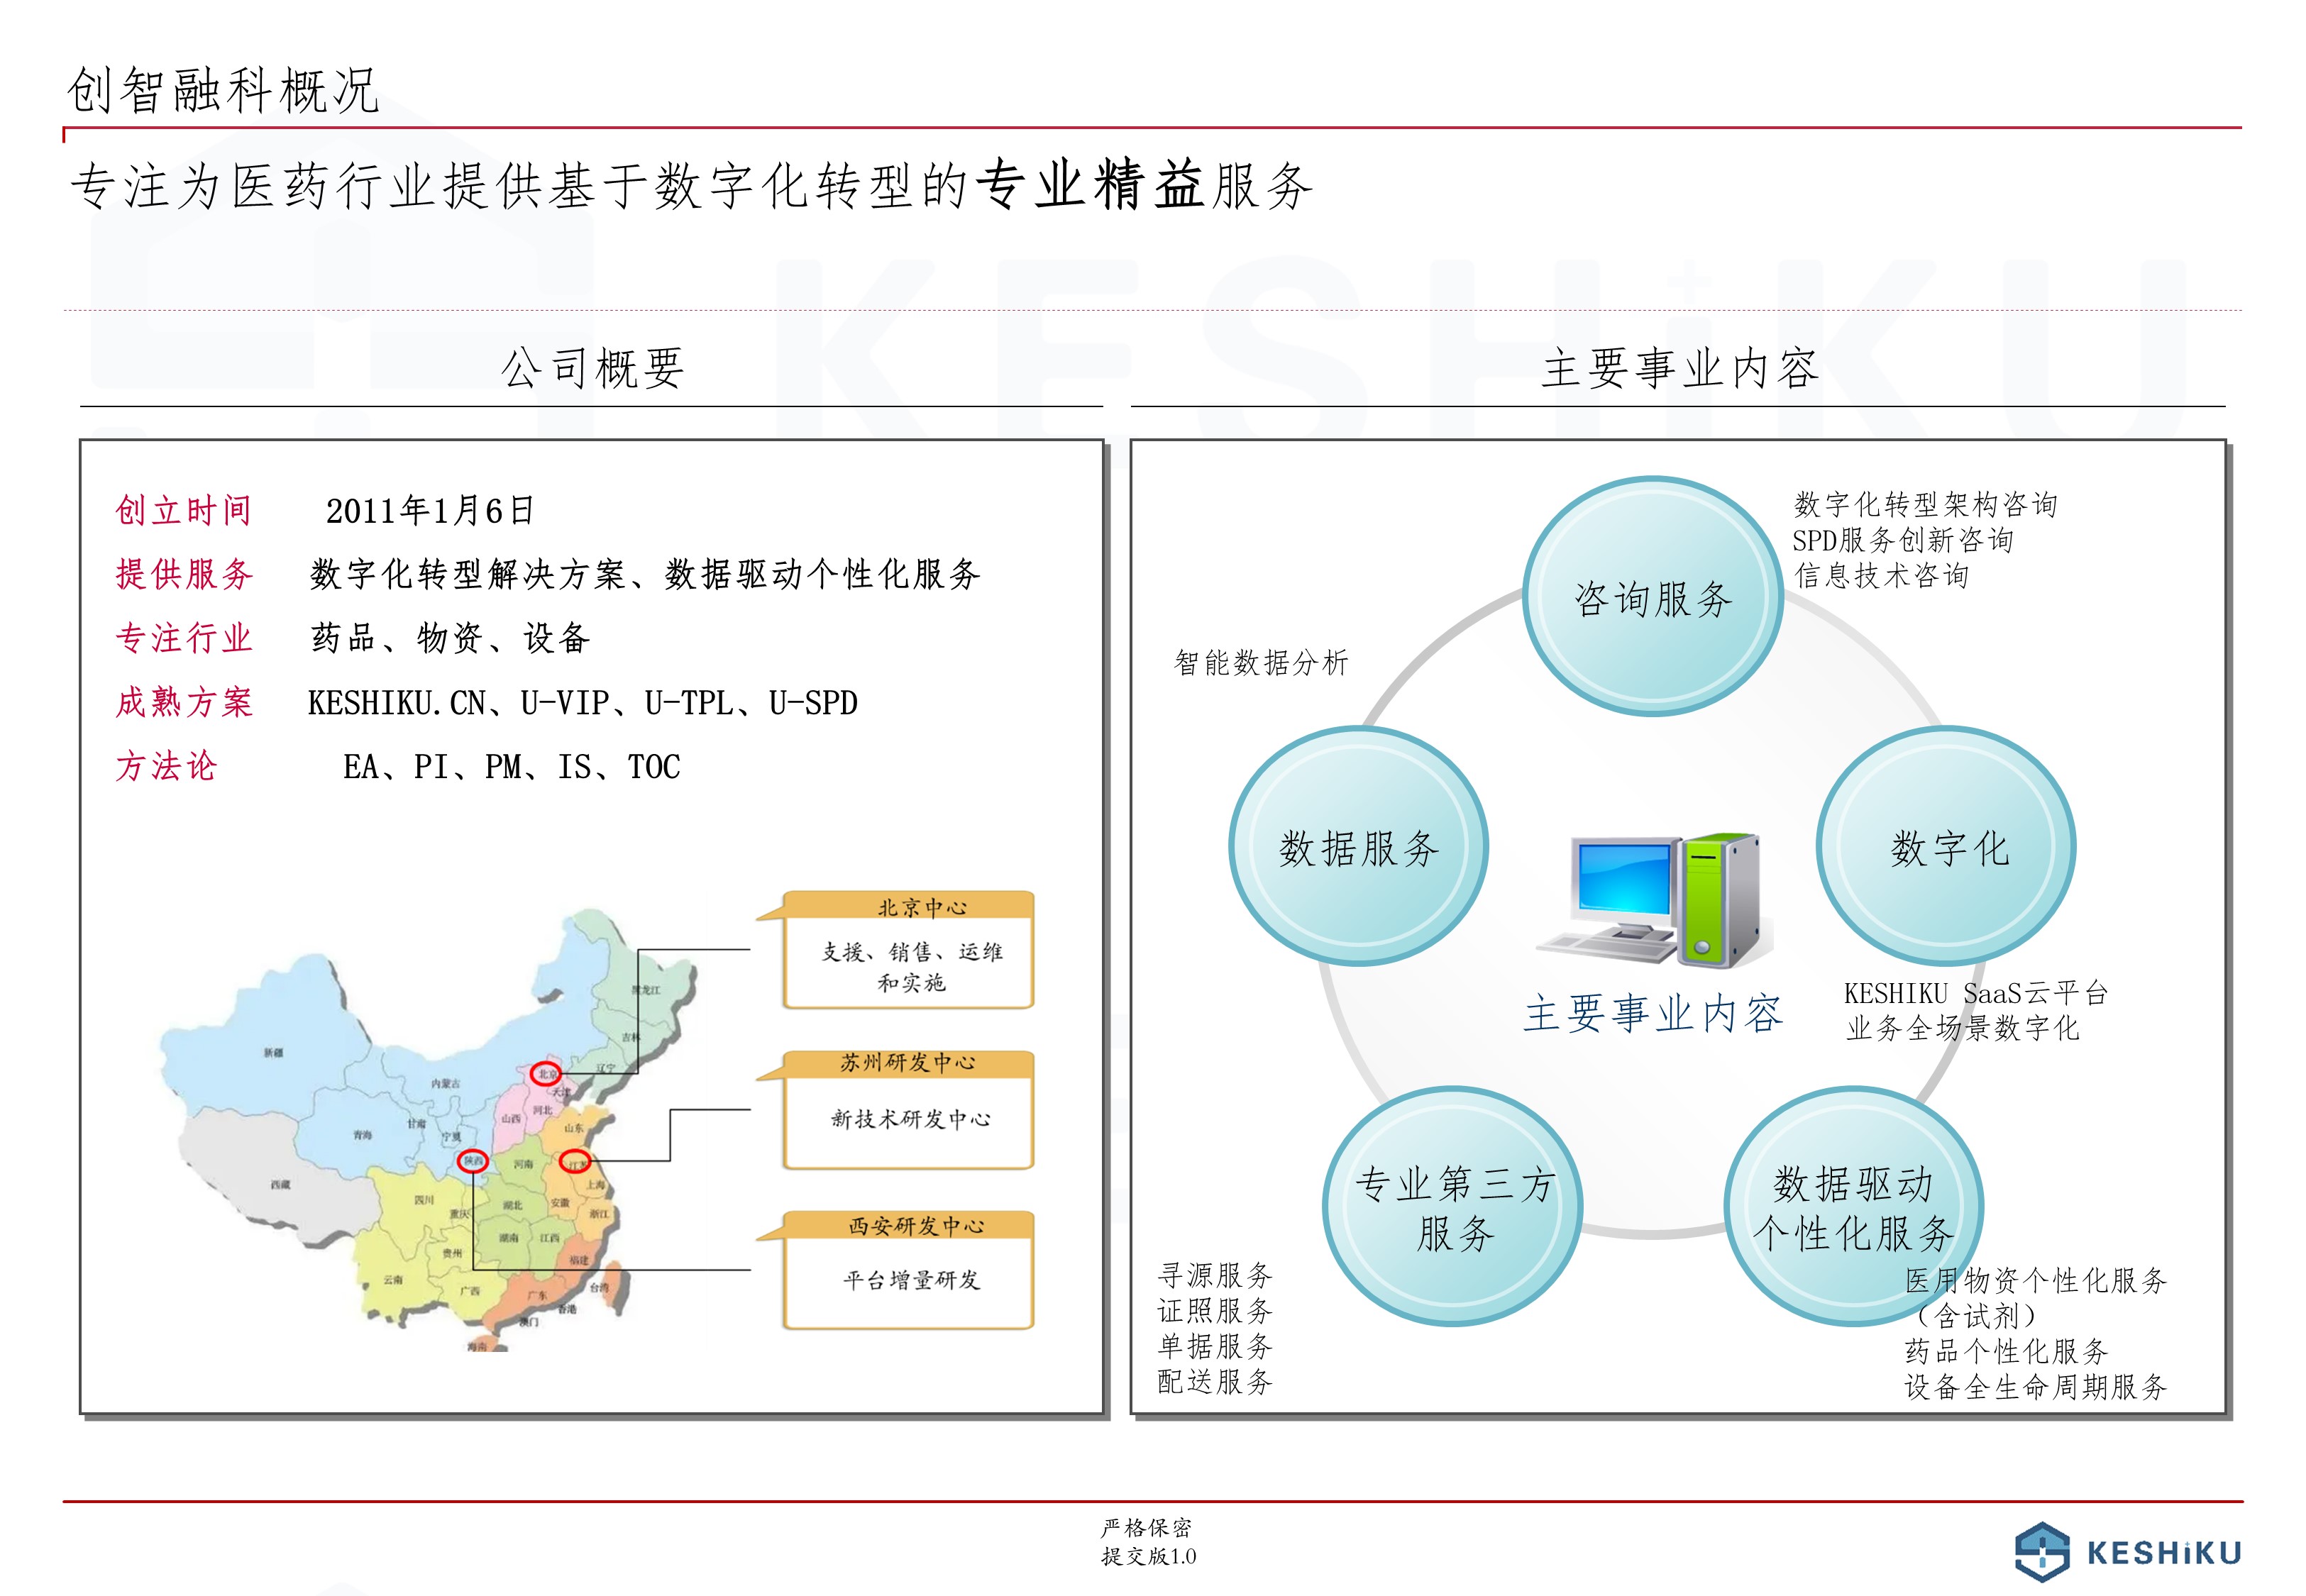Screen dimensions: 2306x1596
Task: Click the 药品个性化服务 text
Action: 2006,1351
